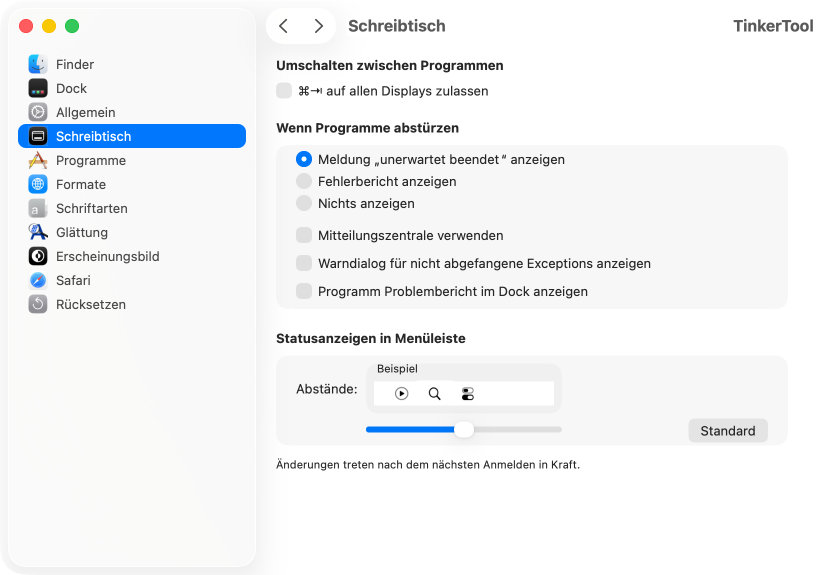Go back with the left chevron
Screen dimensions: 824x575
284,26
